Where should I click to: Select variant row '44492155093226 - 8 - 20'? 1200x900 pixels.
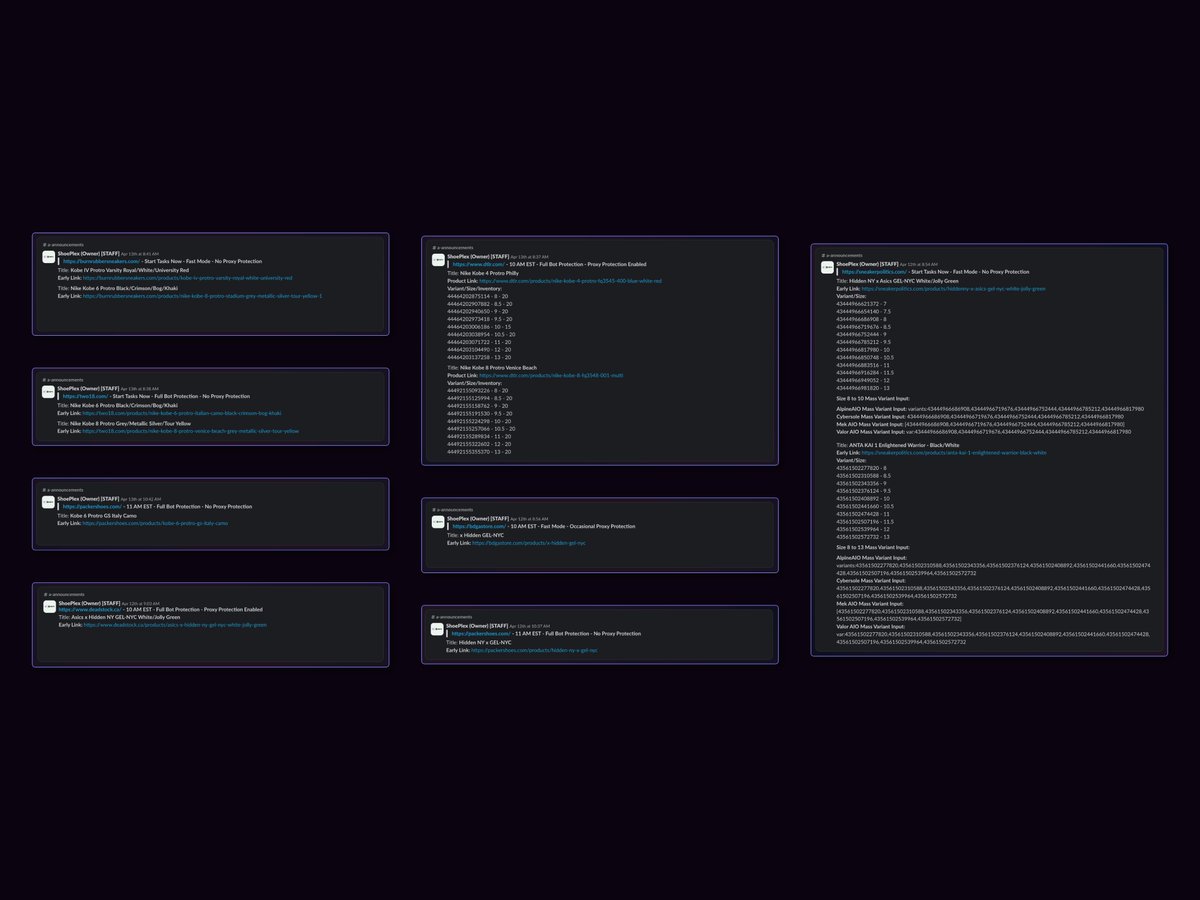[x=478, y=391]
